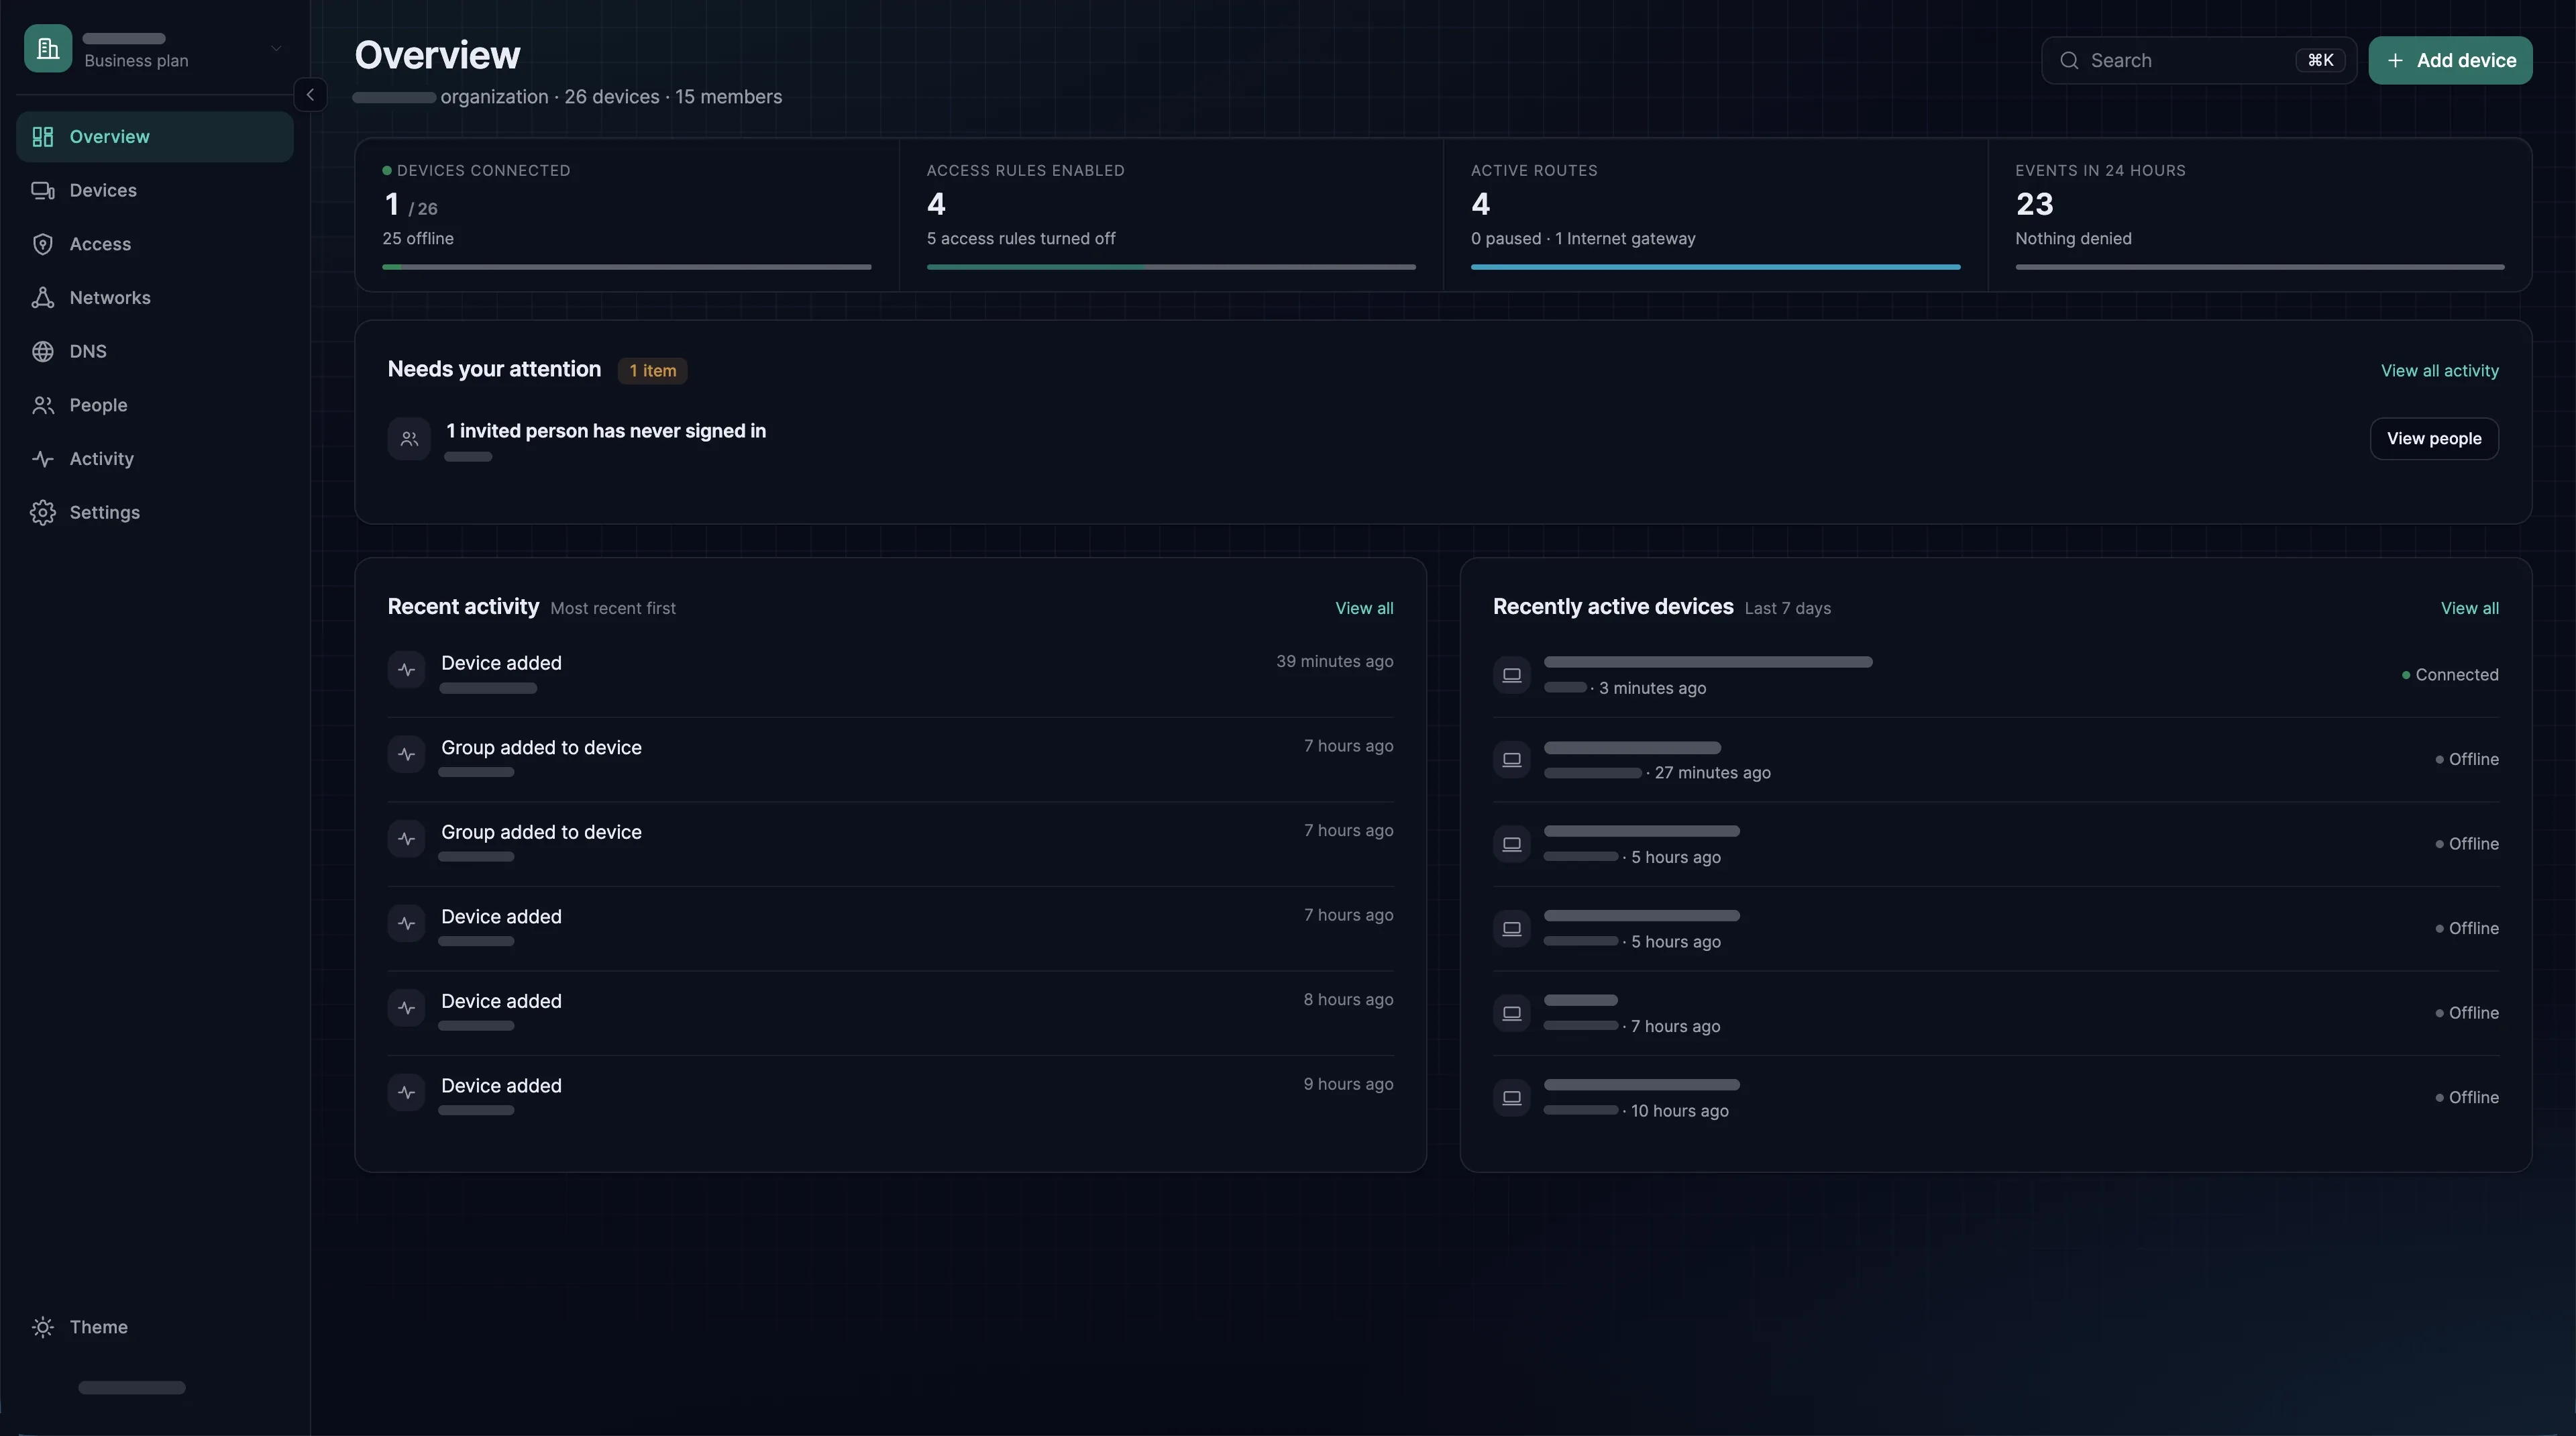The height and width of the screenshot is (1436, 2576).
Task: Click the ⌘K shortcut badge
Action: 2320,61
